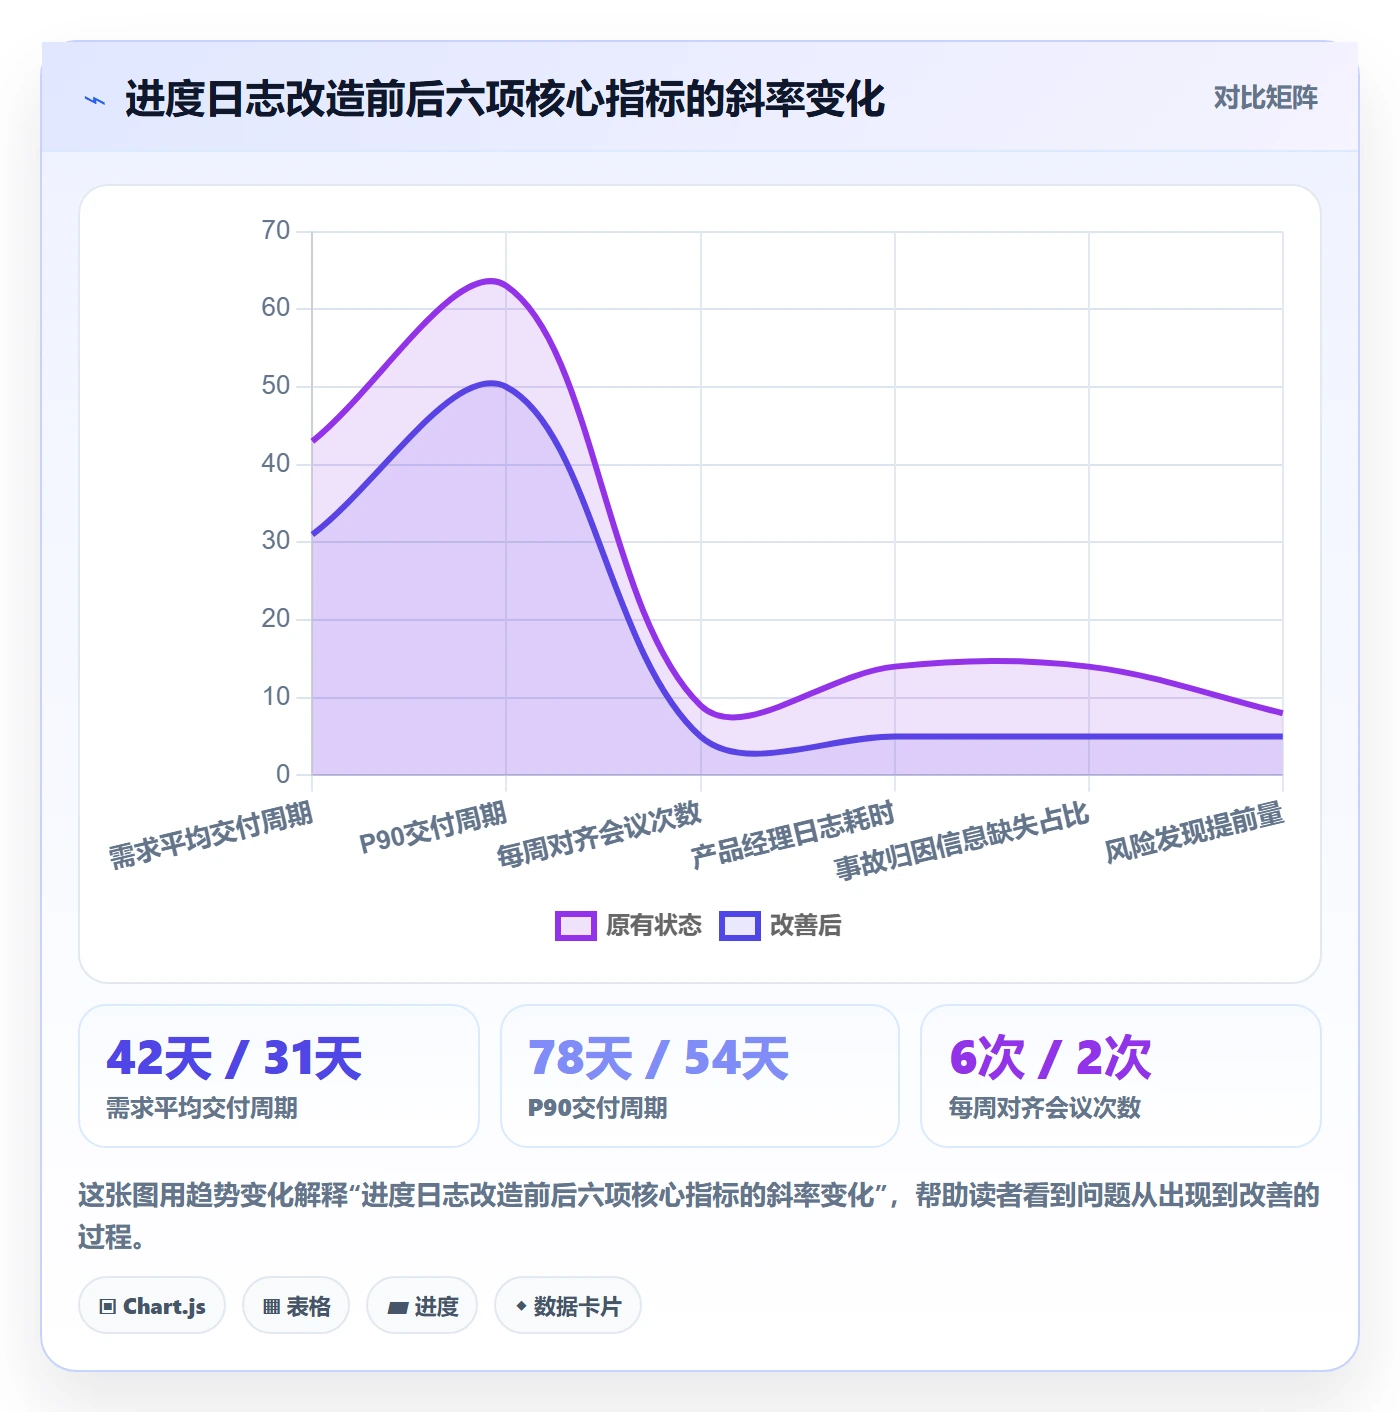The width and height of the screenshot is (1400, 1412).
Task: Toggle the 改善后 legend swatch
Action: click(x=739, y=926)
